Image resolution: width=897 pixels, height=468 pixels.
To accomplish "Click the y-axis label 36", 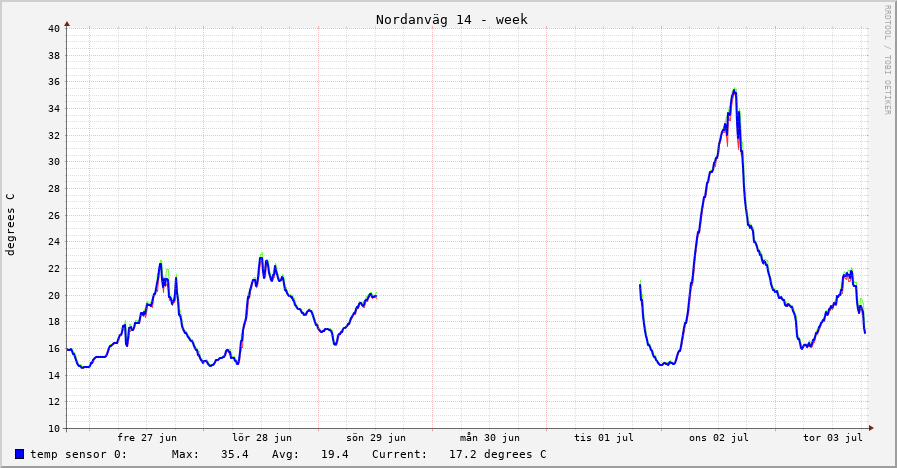I will (x=54, y=82).
